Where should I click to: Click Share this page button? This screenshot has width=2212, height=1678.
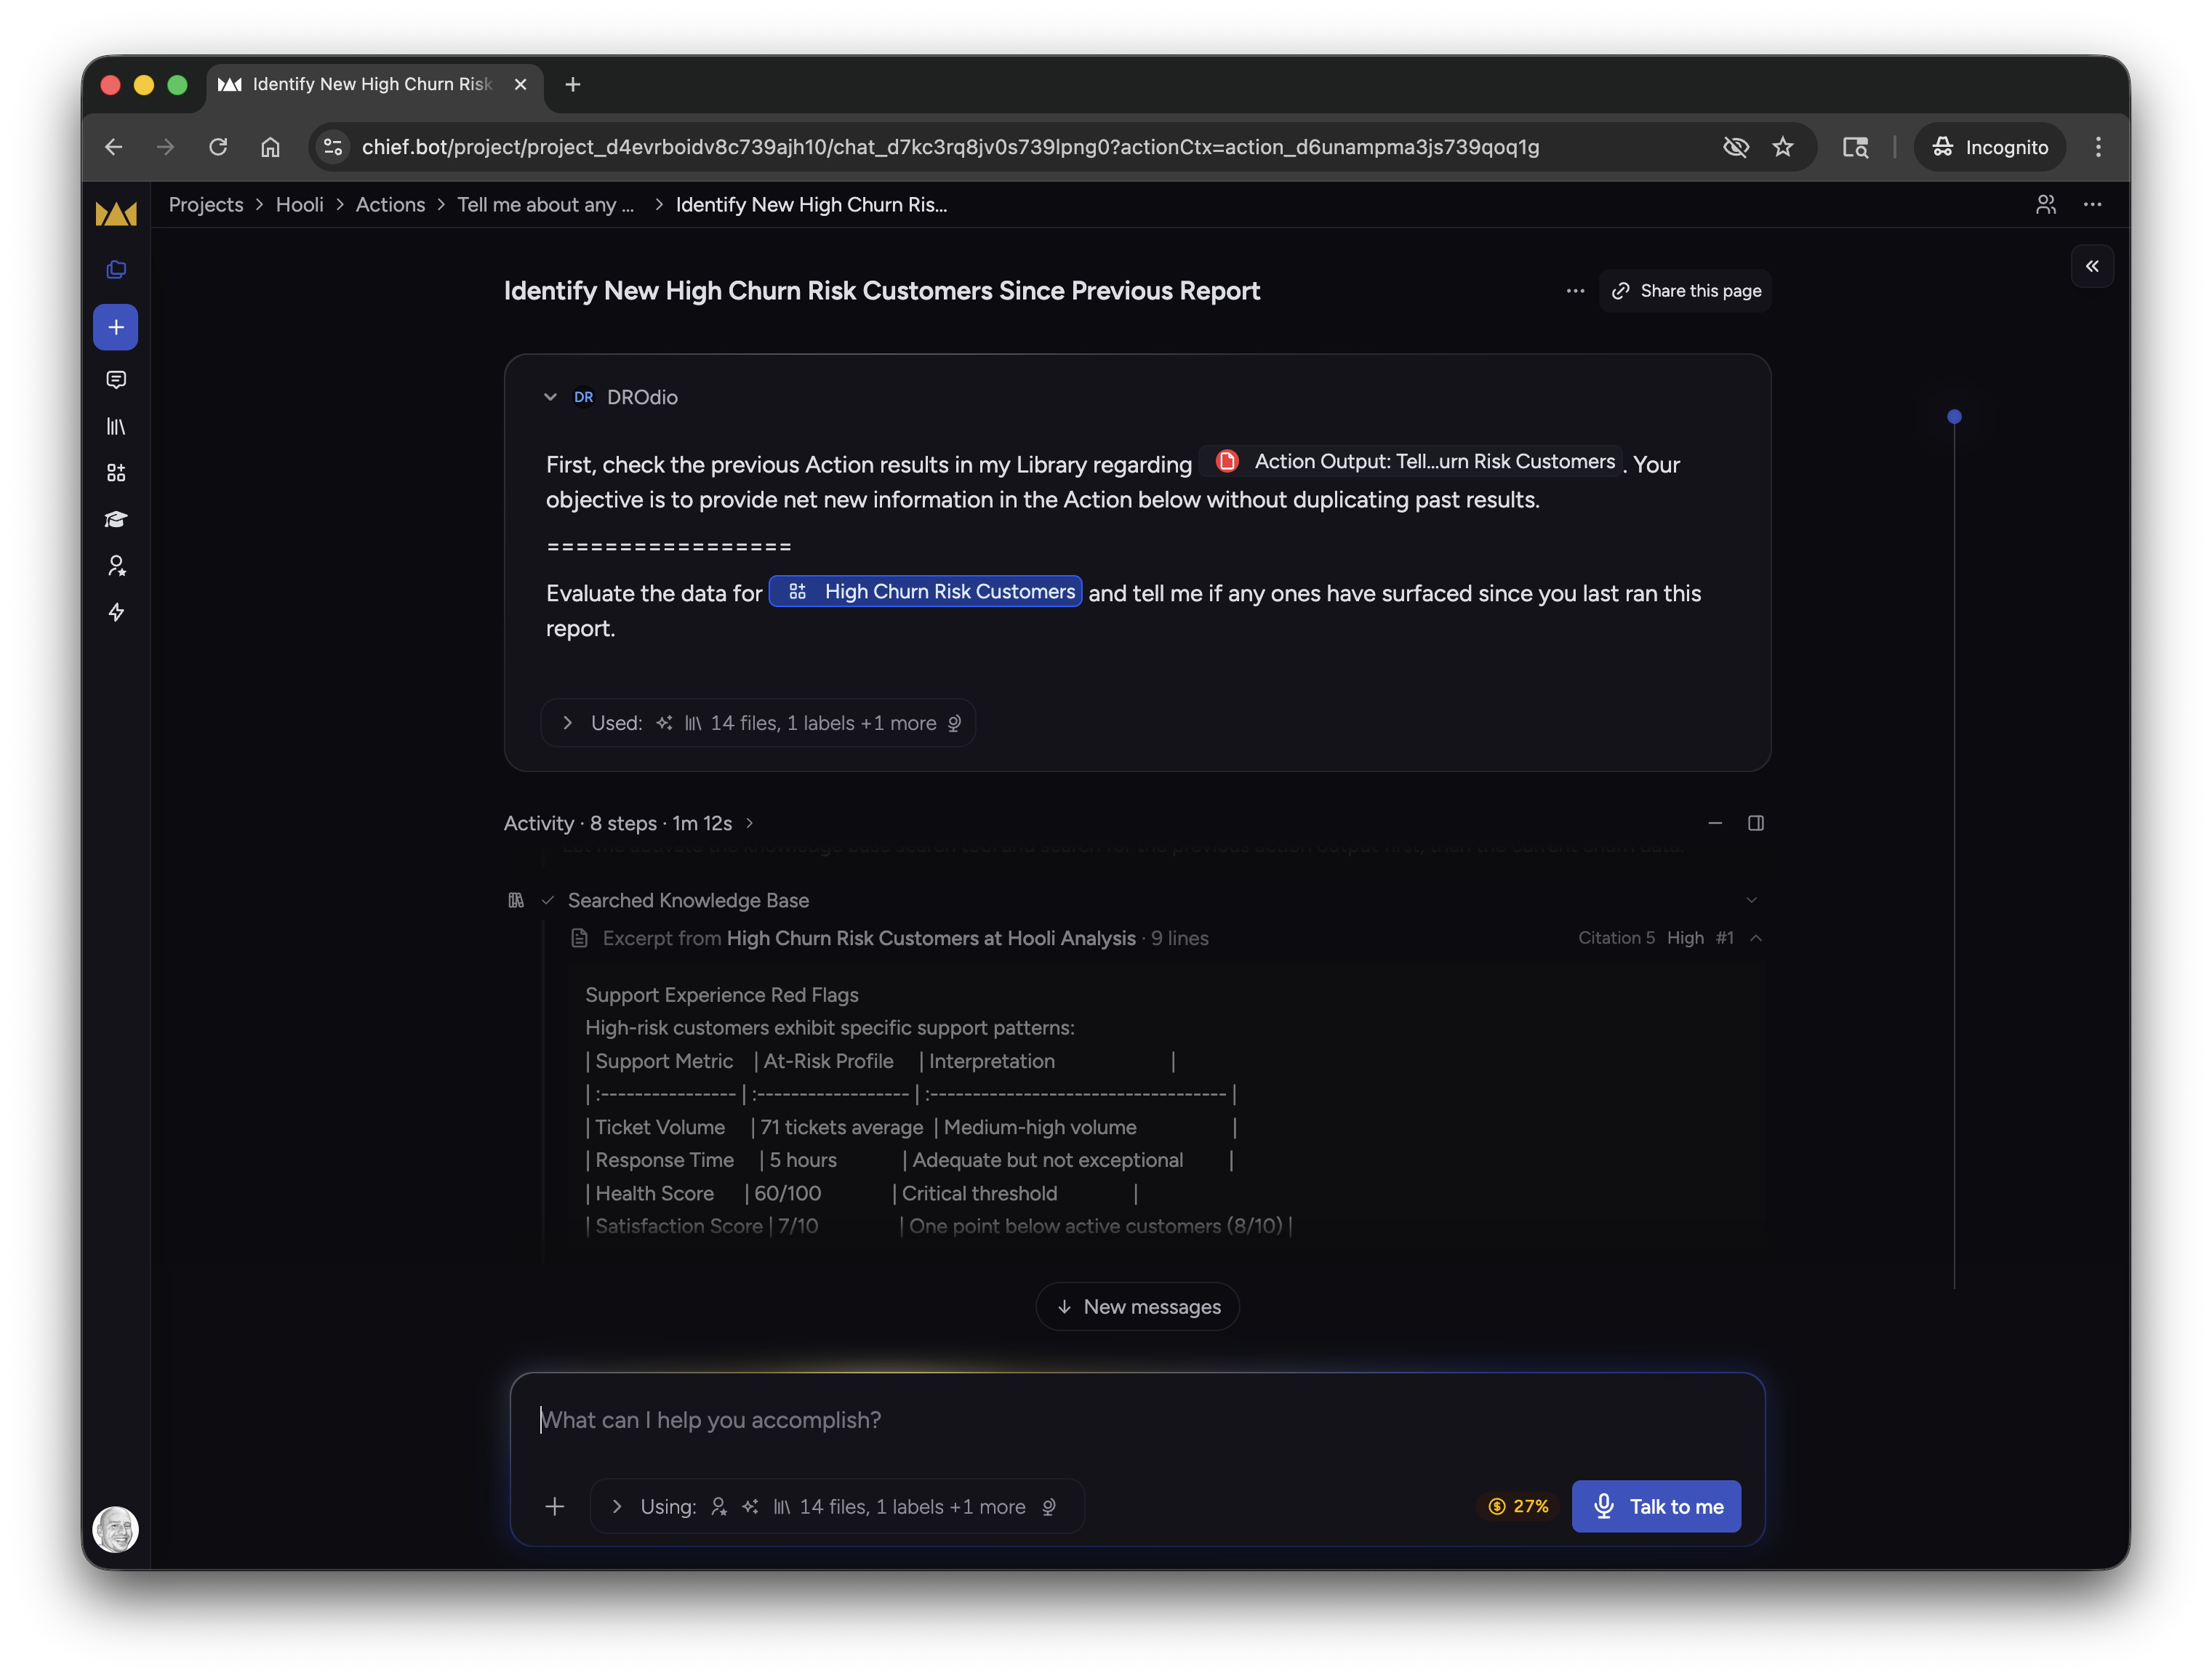coord(1685,291)
